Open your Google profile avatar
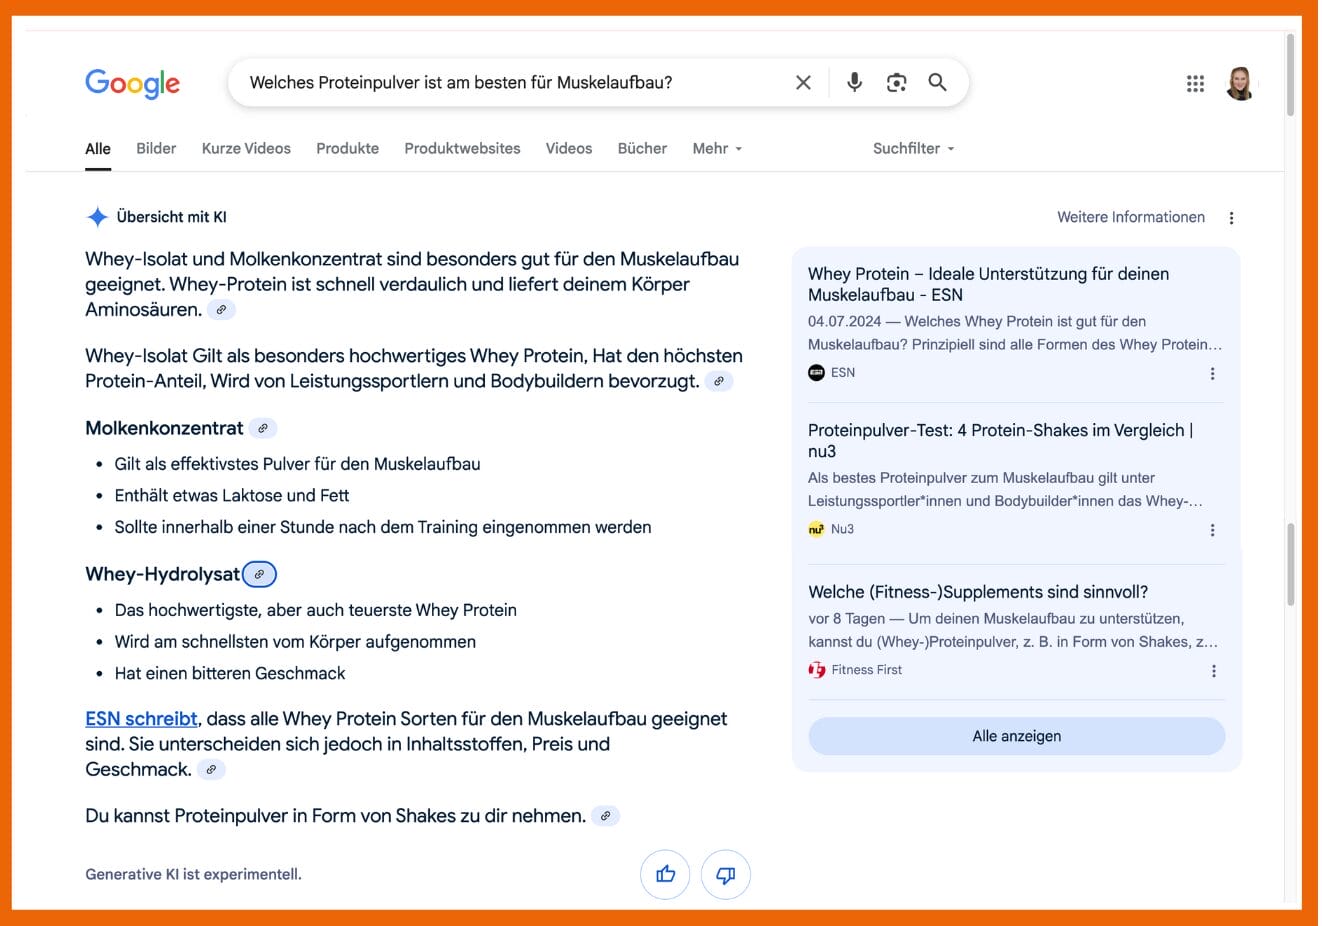The width and height of the screenshot is (1322, 926). coord(1239,84)
